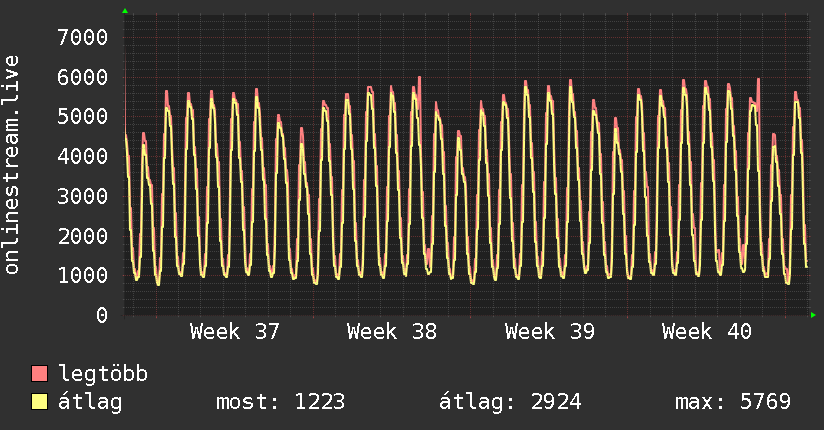Image resolution: width=824 pixels, height=430 pixels.
Task: Click the 1000 y-axis label
Action: 83,275
